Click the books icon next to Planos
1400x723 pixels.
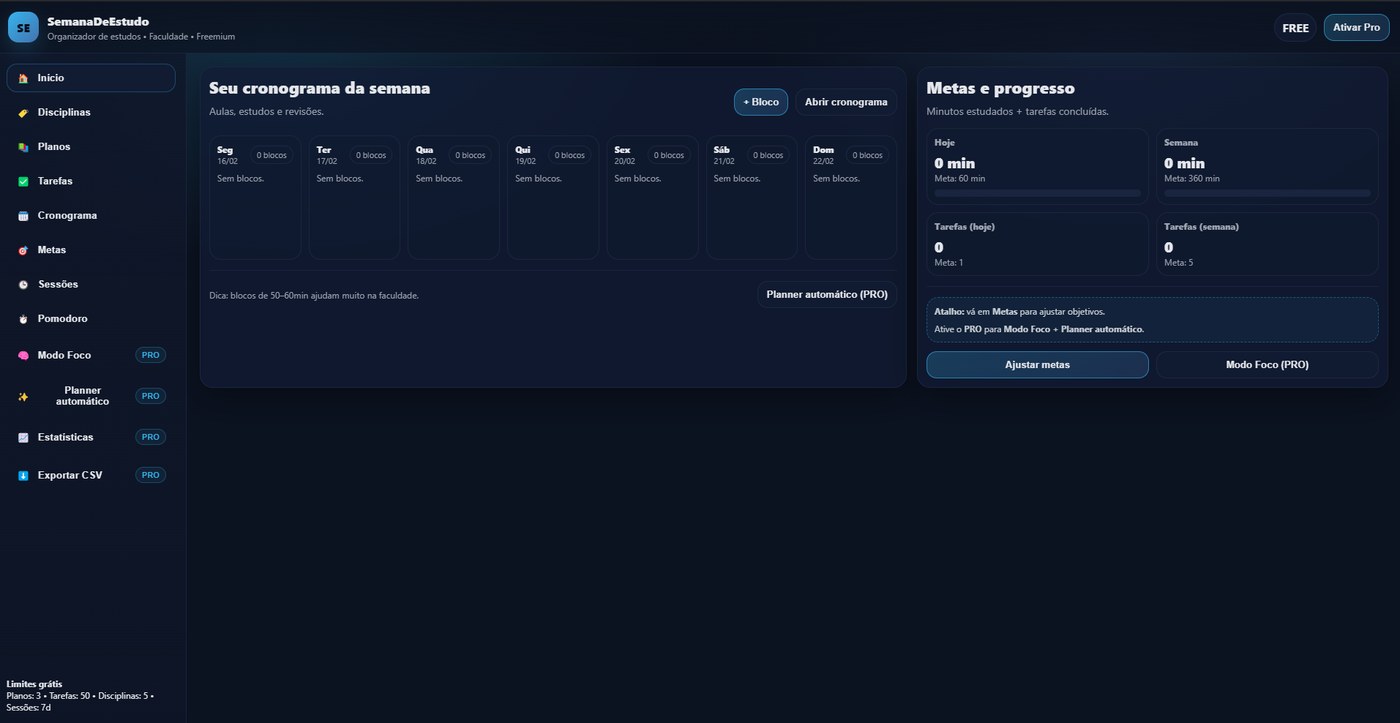[23, 147]
